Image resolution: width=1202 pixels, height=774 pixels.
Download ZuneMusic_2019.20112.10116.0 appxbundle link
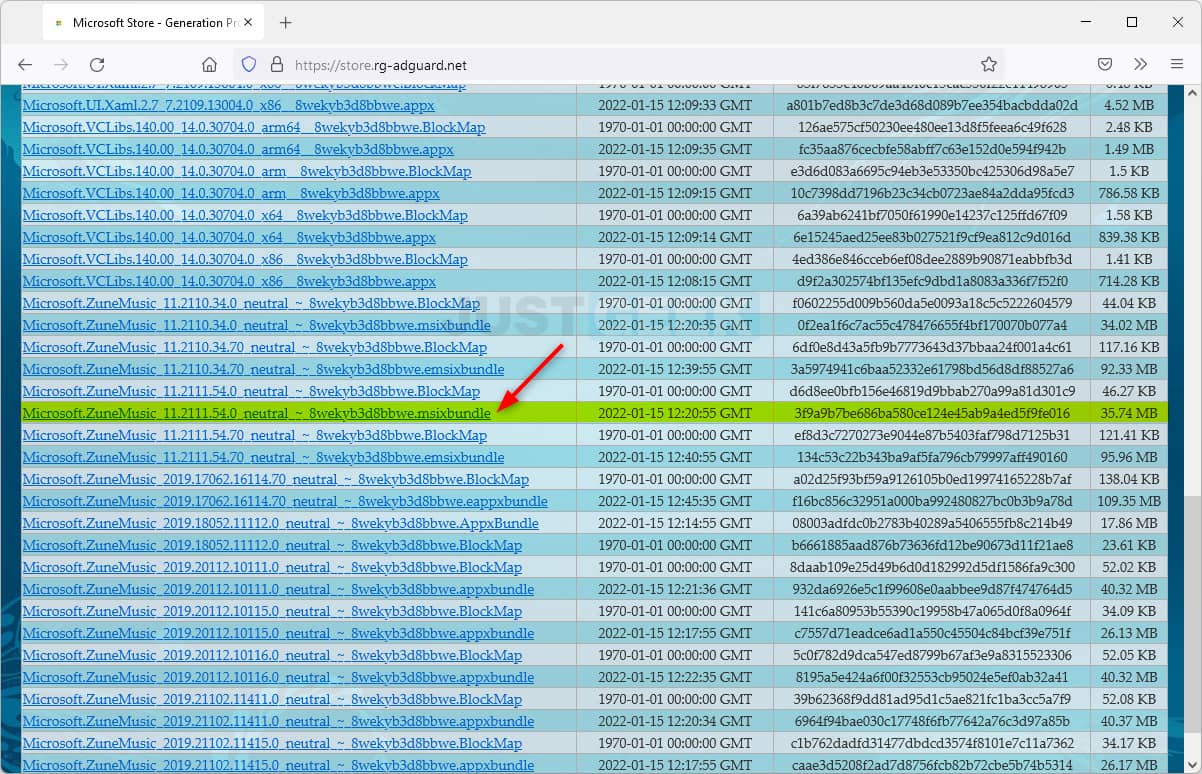tap(278, 677)
